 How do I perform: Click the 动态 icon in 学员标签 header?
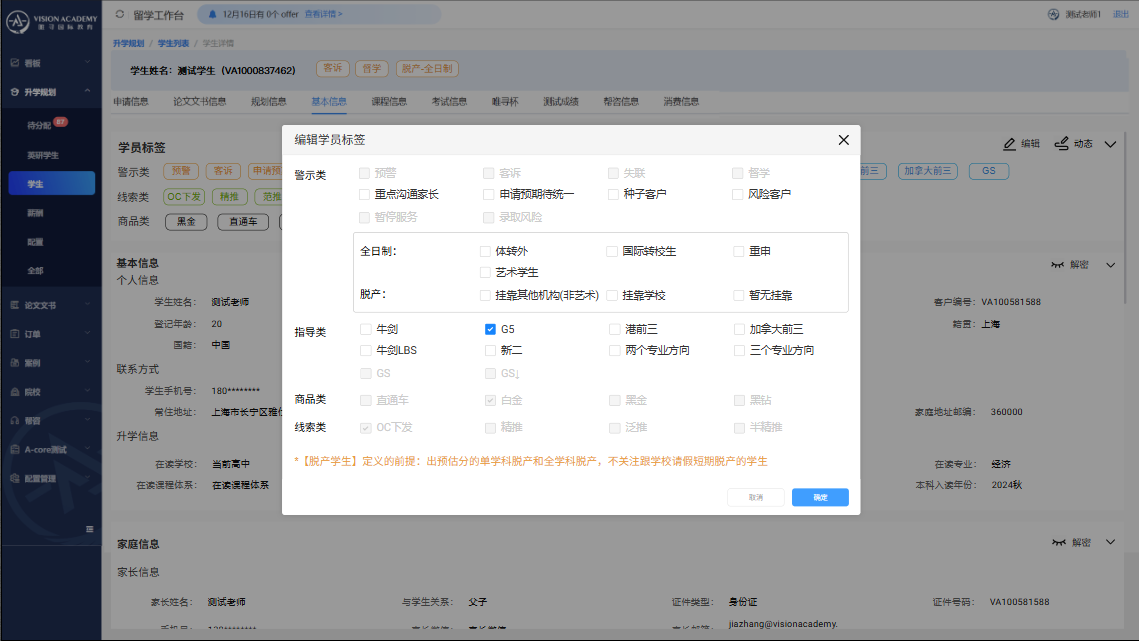click(x=1062, y=144)
